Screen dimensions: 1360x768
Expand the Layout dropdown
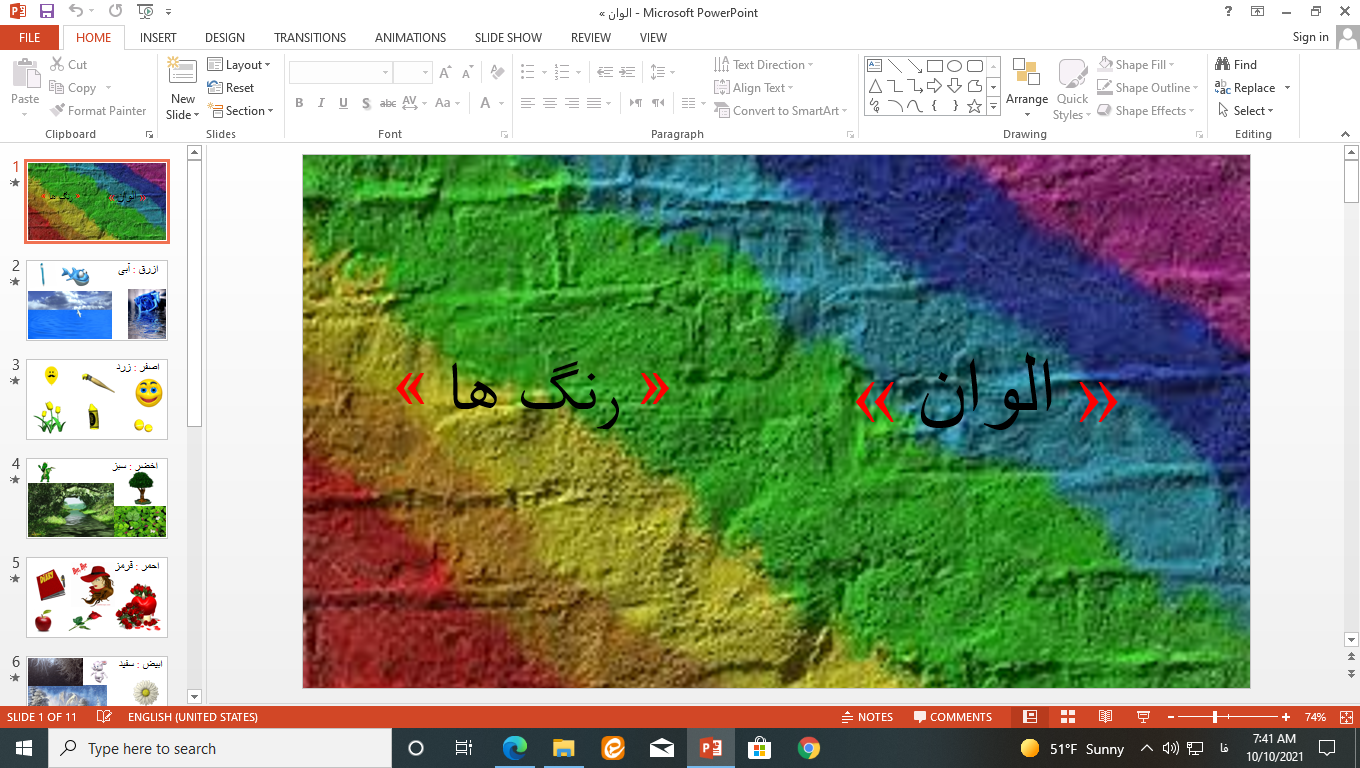click(240, 65)
